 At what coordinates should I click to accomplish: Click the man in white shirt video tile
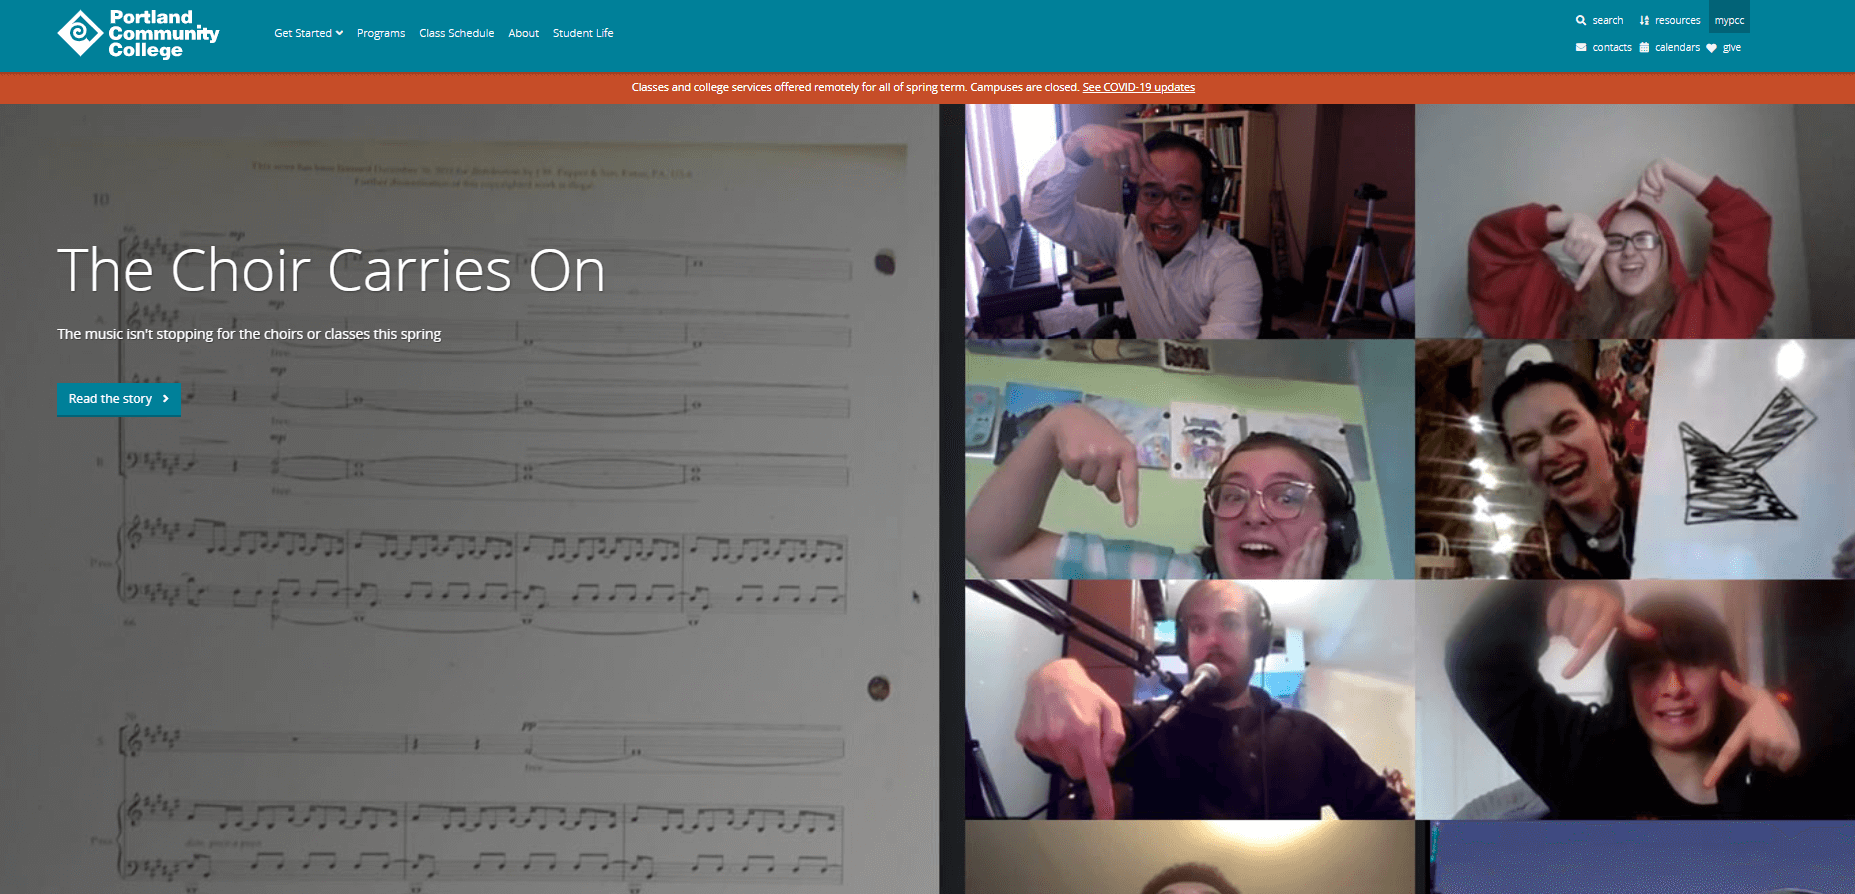(x=1189, y=222)
